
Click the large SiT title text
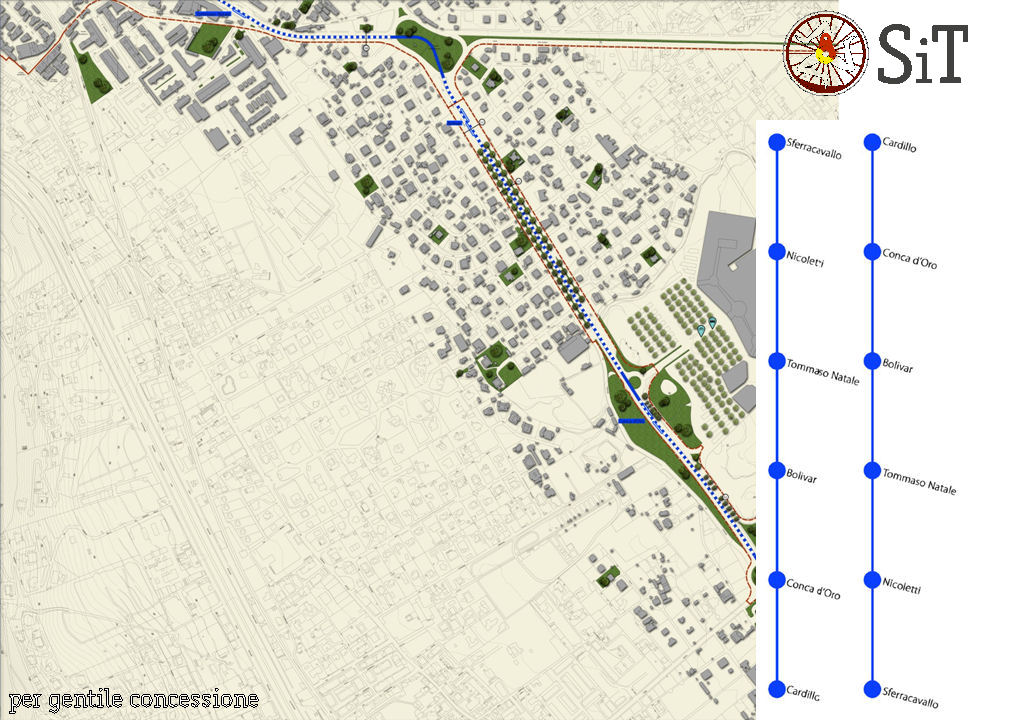pyautogui.click(x=923, y=55)
